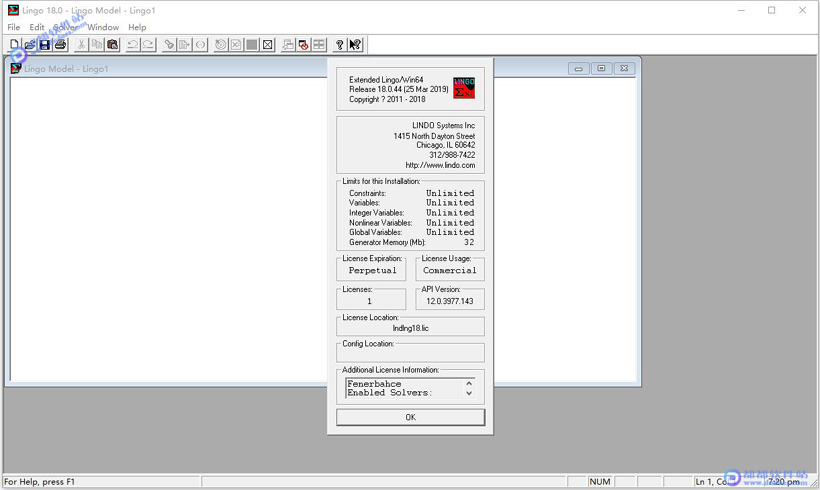This screenshot has height=490, width=820.
Task: Save the model with the floppy disk icon
Action: 45,45
